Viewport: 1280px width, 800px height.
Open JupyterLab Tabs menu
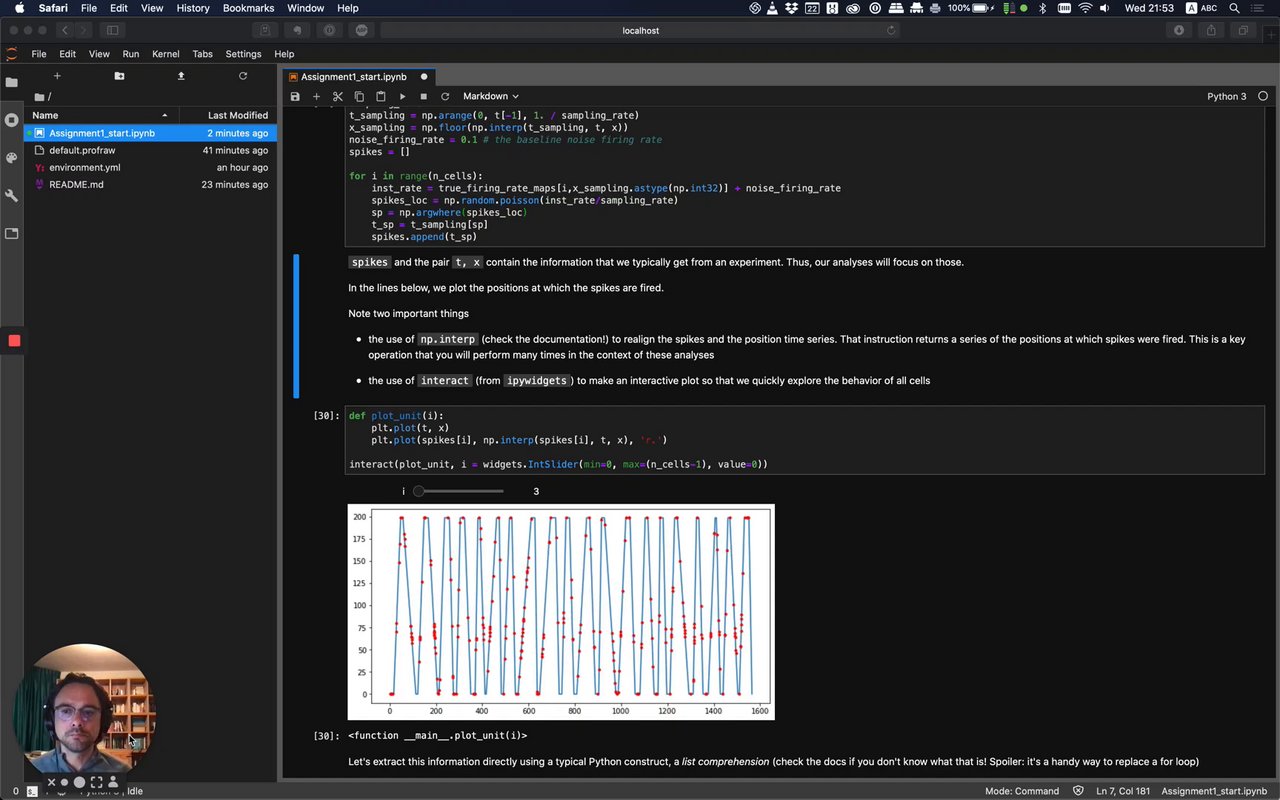203,54
